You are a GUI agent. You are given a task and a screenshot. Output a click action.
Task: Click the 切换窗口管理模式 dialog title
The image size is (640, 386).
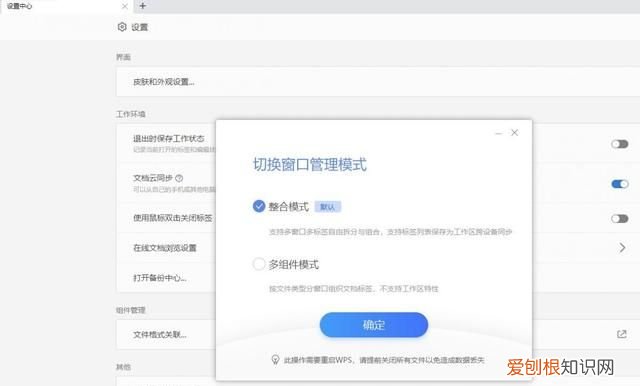tap(309, 164)
